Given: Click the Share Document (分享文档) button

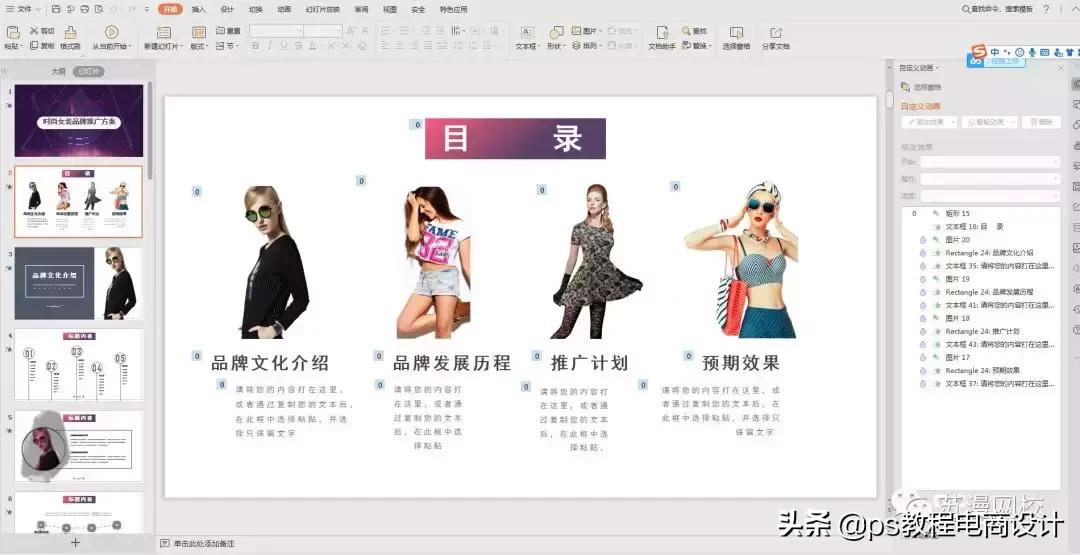Looking at the screenshot, I should tap(776, 38).
